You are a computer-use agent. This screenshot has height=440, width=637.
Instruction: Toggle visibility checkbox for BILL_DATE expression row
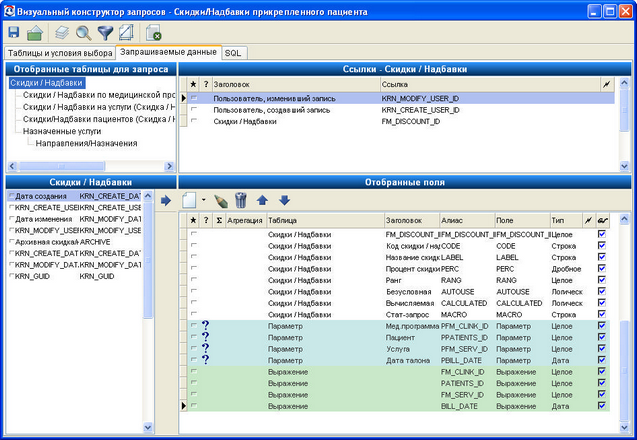tap(602, 405)
